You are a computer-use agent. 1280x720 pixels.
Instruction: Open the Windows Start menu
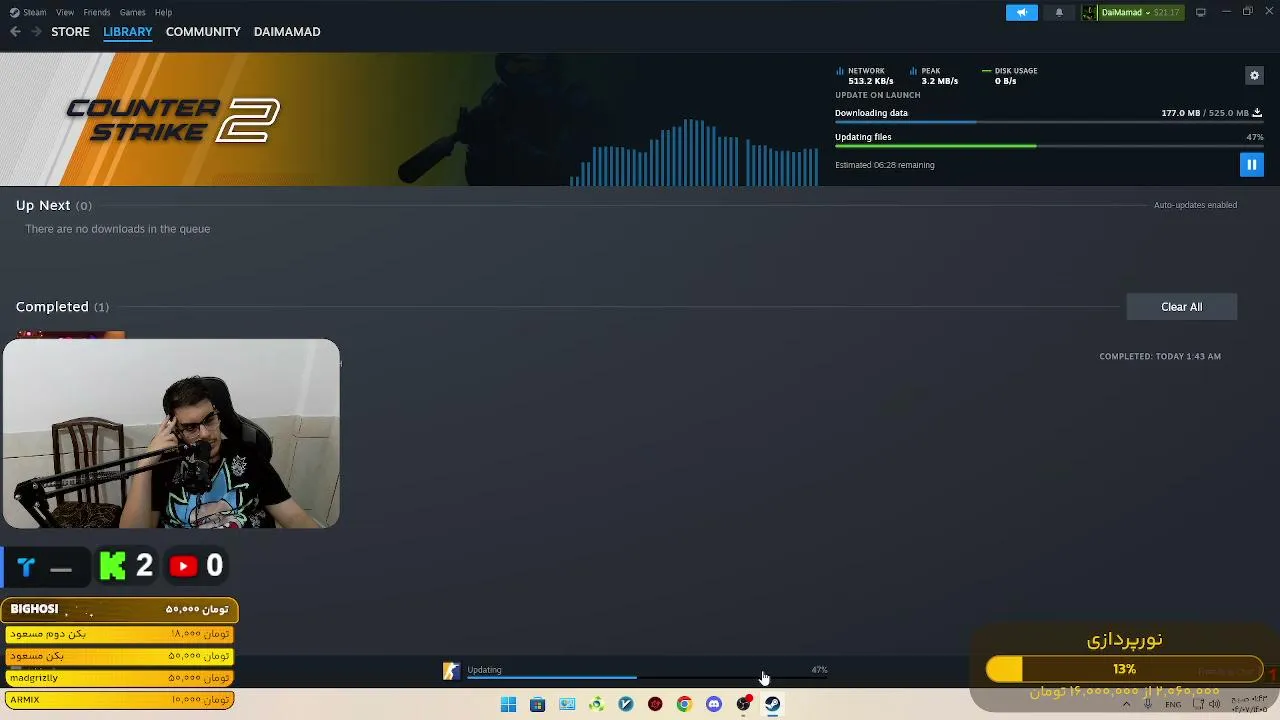pyautogui.click(x=508, y=705)
